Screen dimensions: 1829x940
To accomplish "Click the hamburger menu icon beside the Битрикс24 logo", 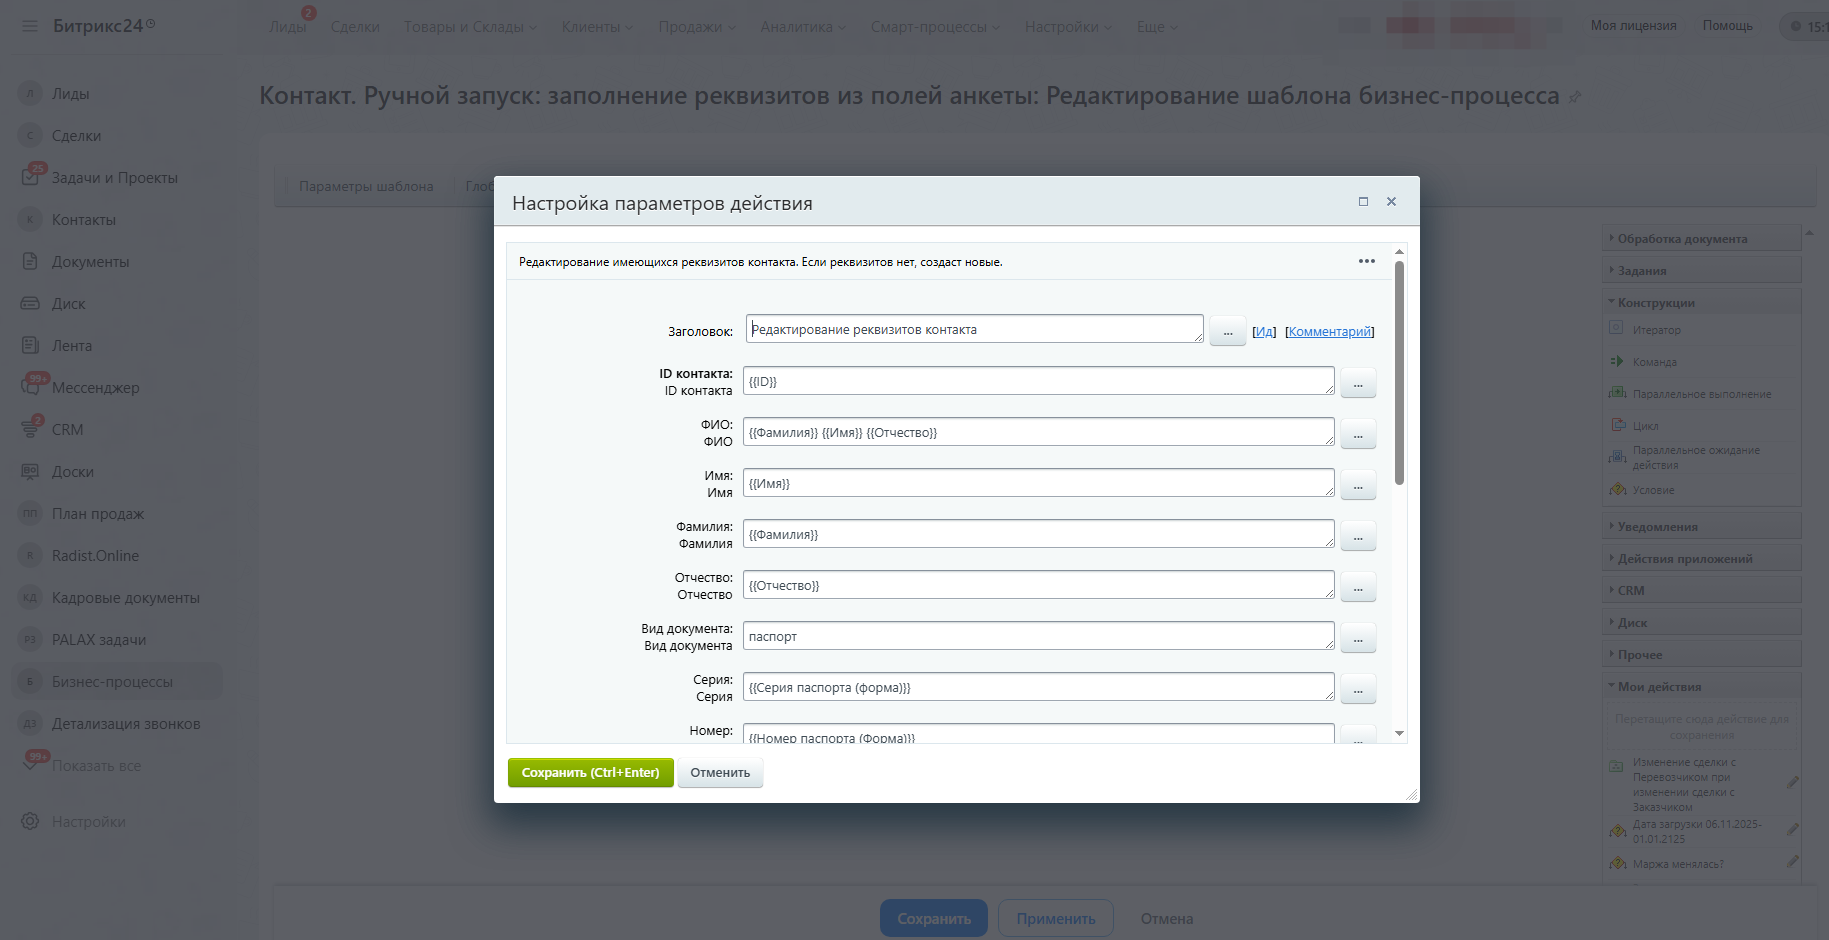I will 30,26.
